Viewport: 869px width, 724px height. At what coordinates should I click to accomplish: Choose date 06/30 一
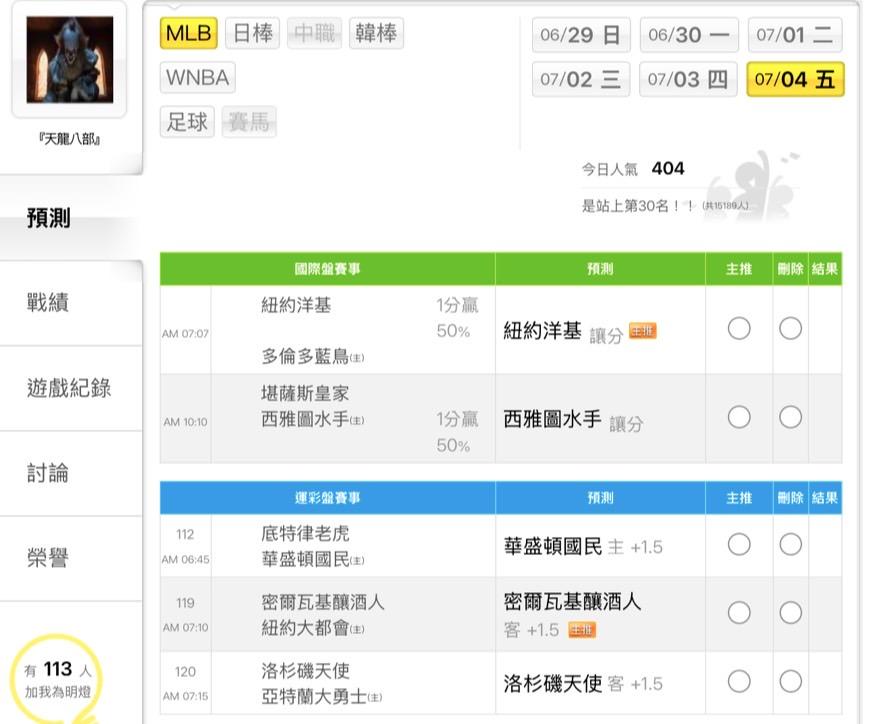(689, 35)
